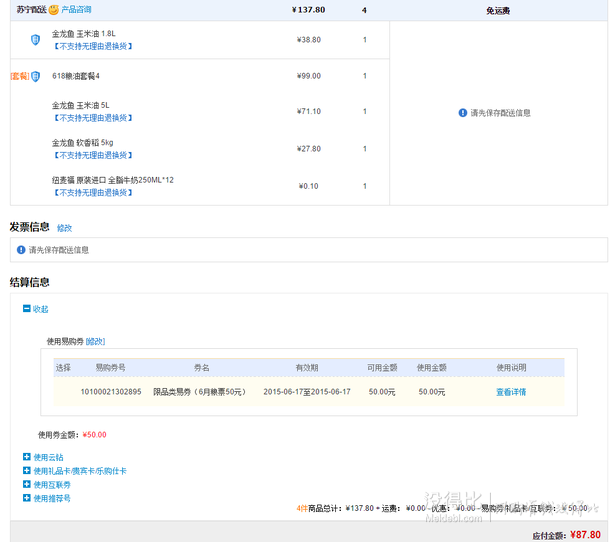Expand 使用礼品卡/贵宾卡/乐购仕卡 option

(75, 471)
